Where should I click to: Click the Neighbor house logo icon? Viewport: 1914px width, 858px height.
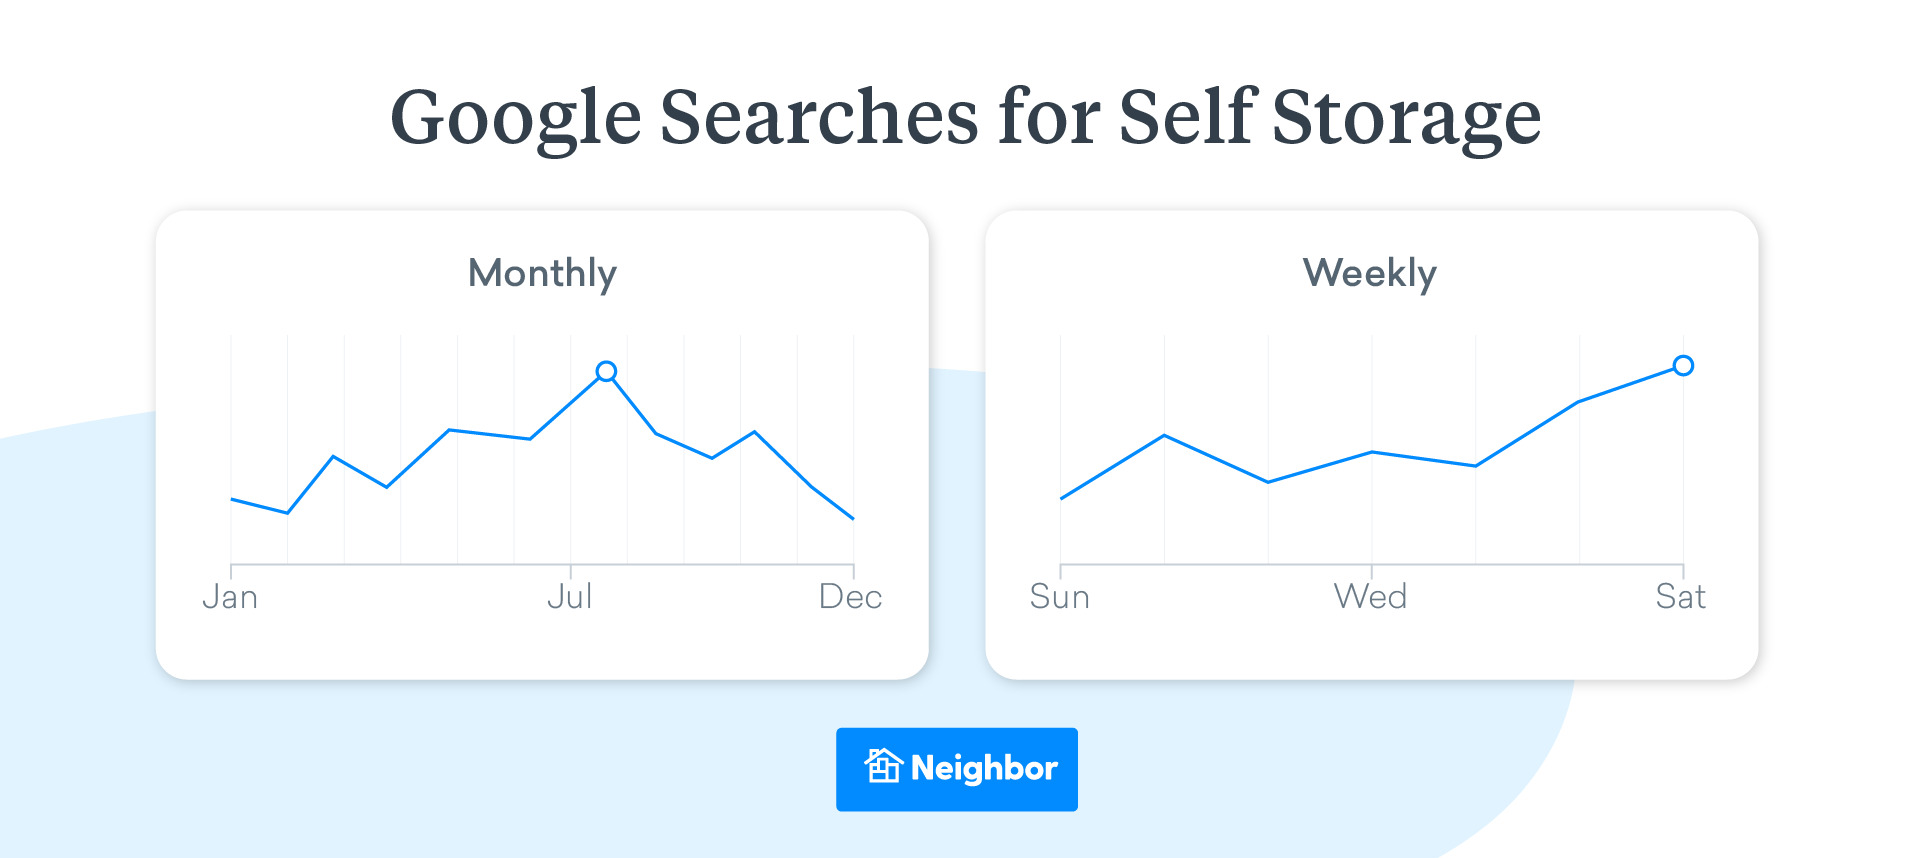[883, 767]
